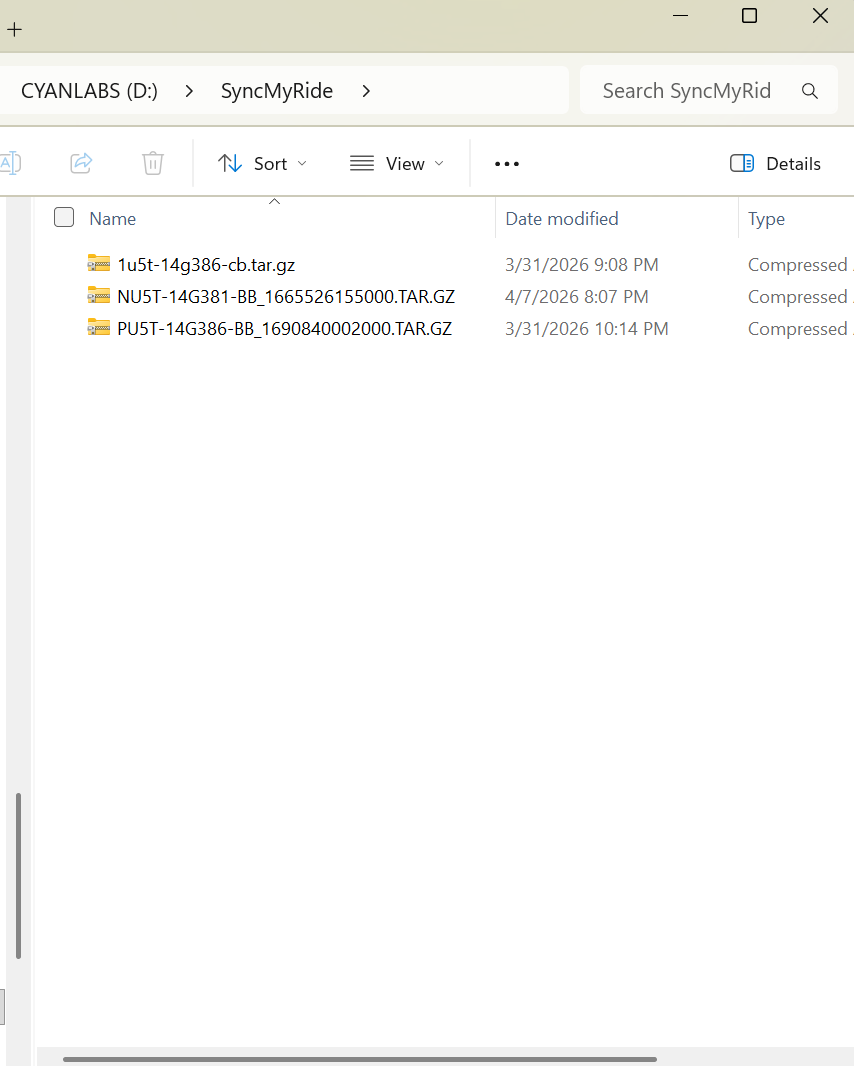Click the Type column header
The image size is (854, 1066).
pyautogui.click(x=767, y=218)
